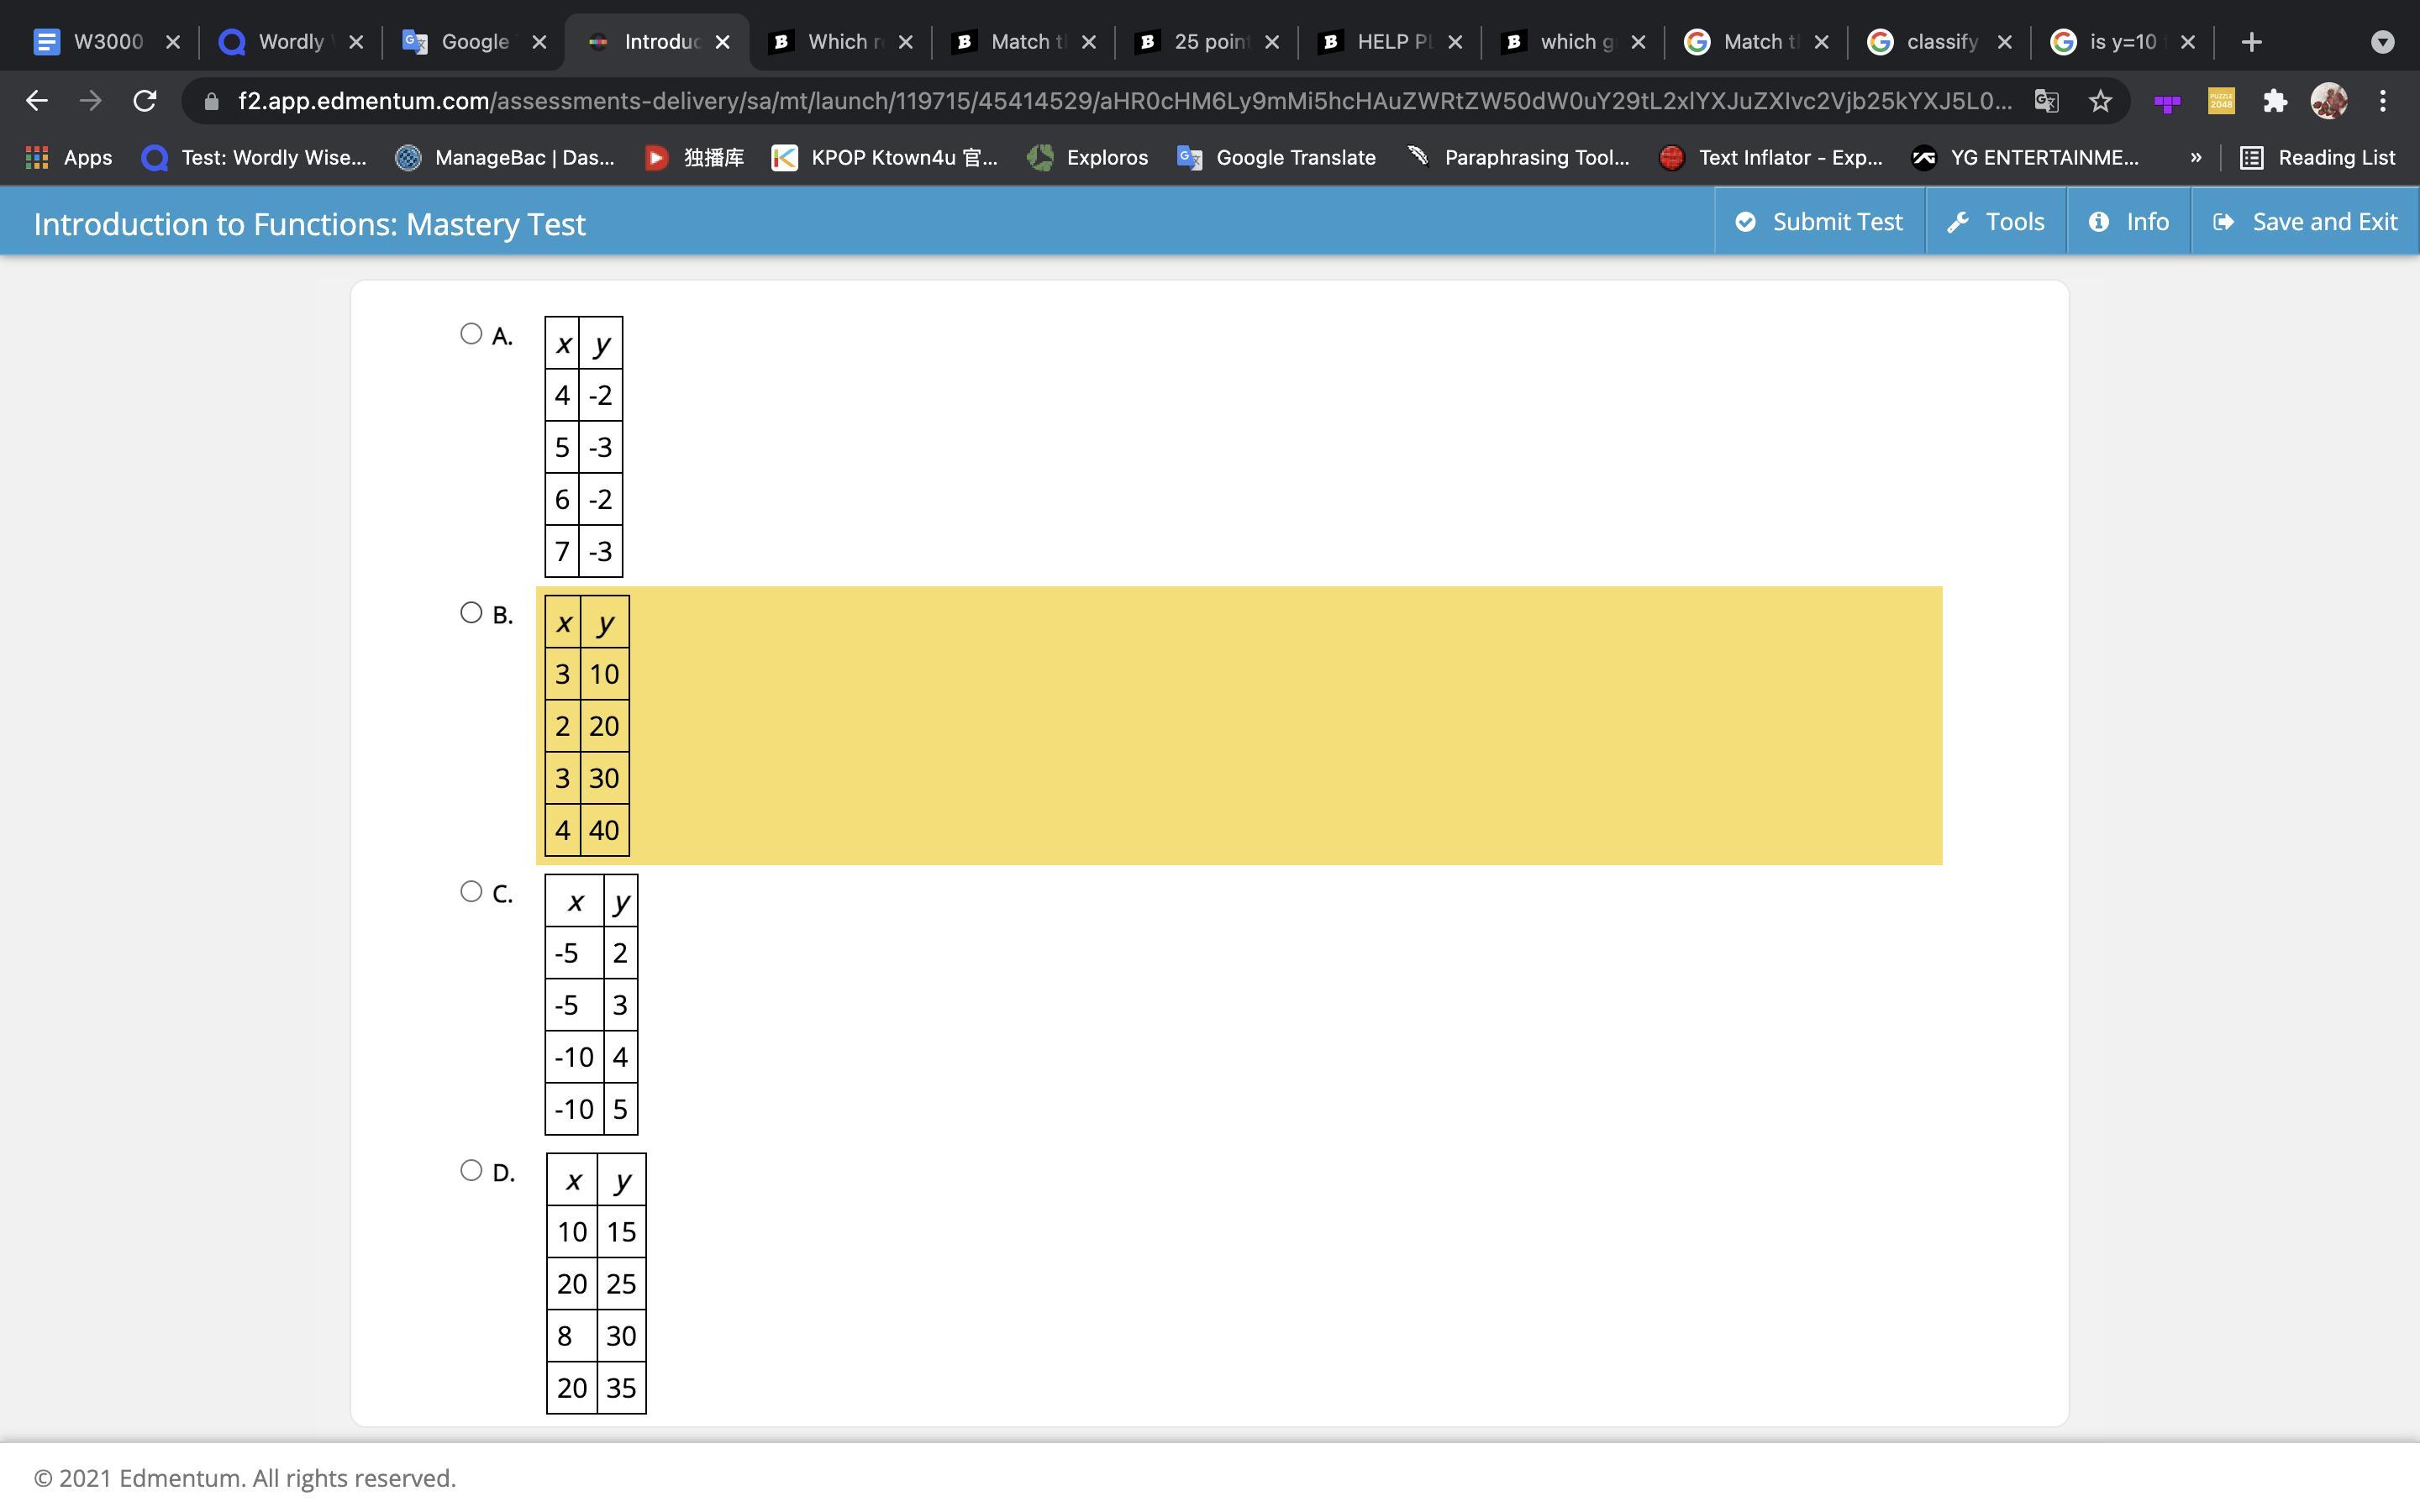Click the back navigation arrow

(37, 101)
